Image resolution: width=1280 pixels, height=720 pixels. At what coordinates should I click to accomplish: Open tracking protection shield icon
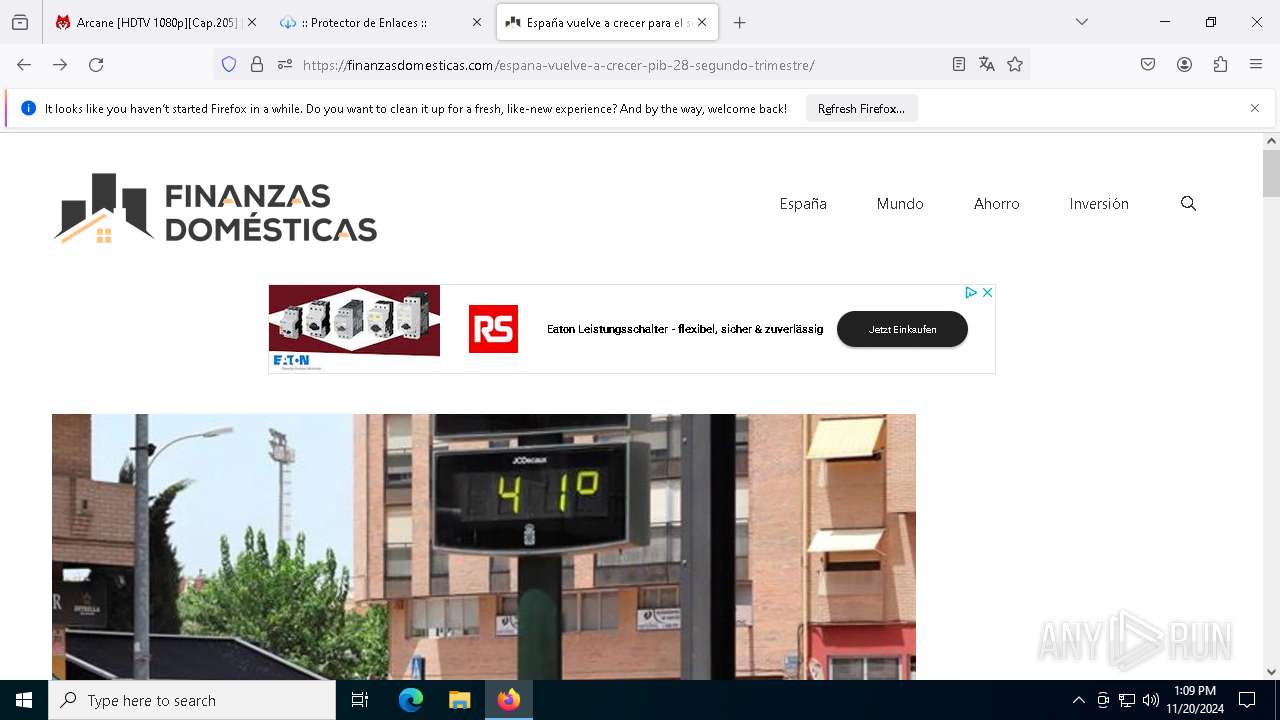tap(229, 64)
